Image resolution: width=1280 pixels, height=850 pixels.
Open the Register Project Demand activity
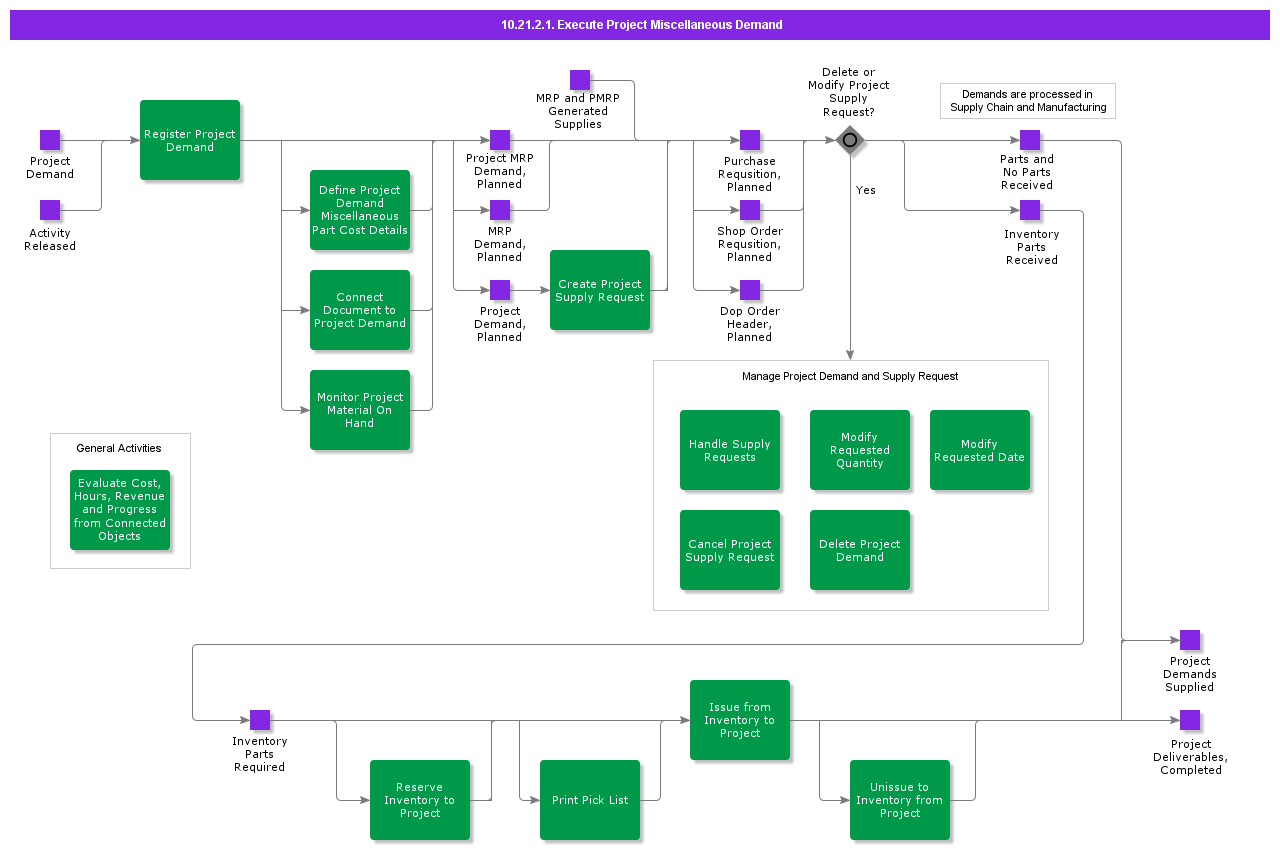(190, 140)
